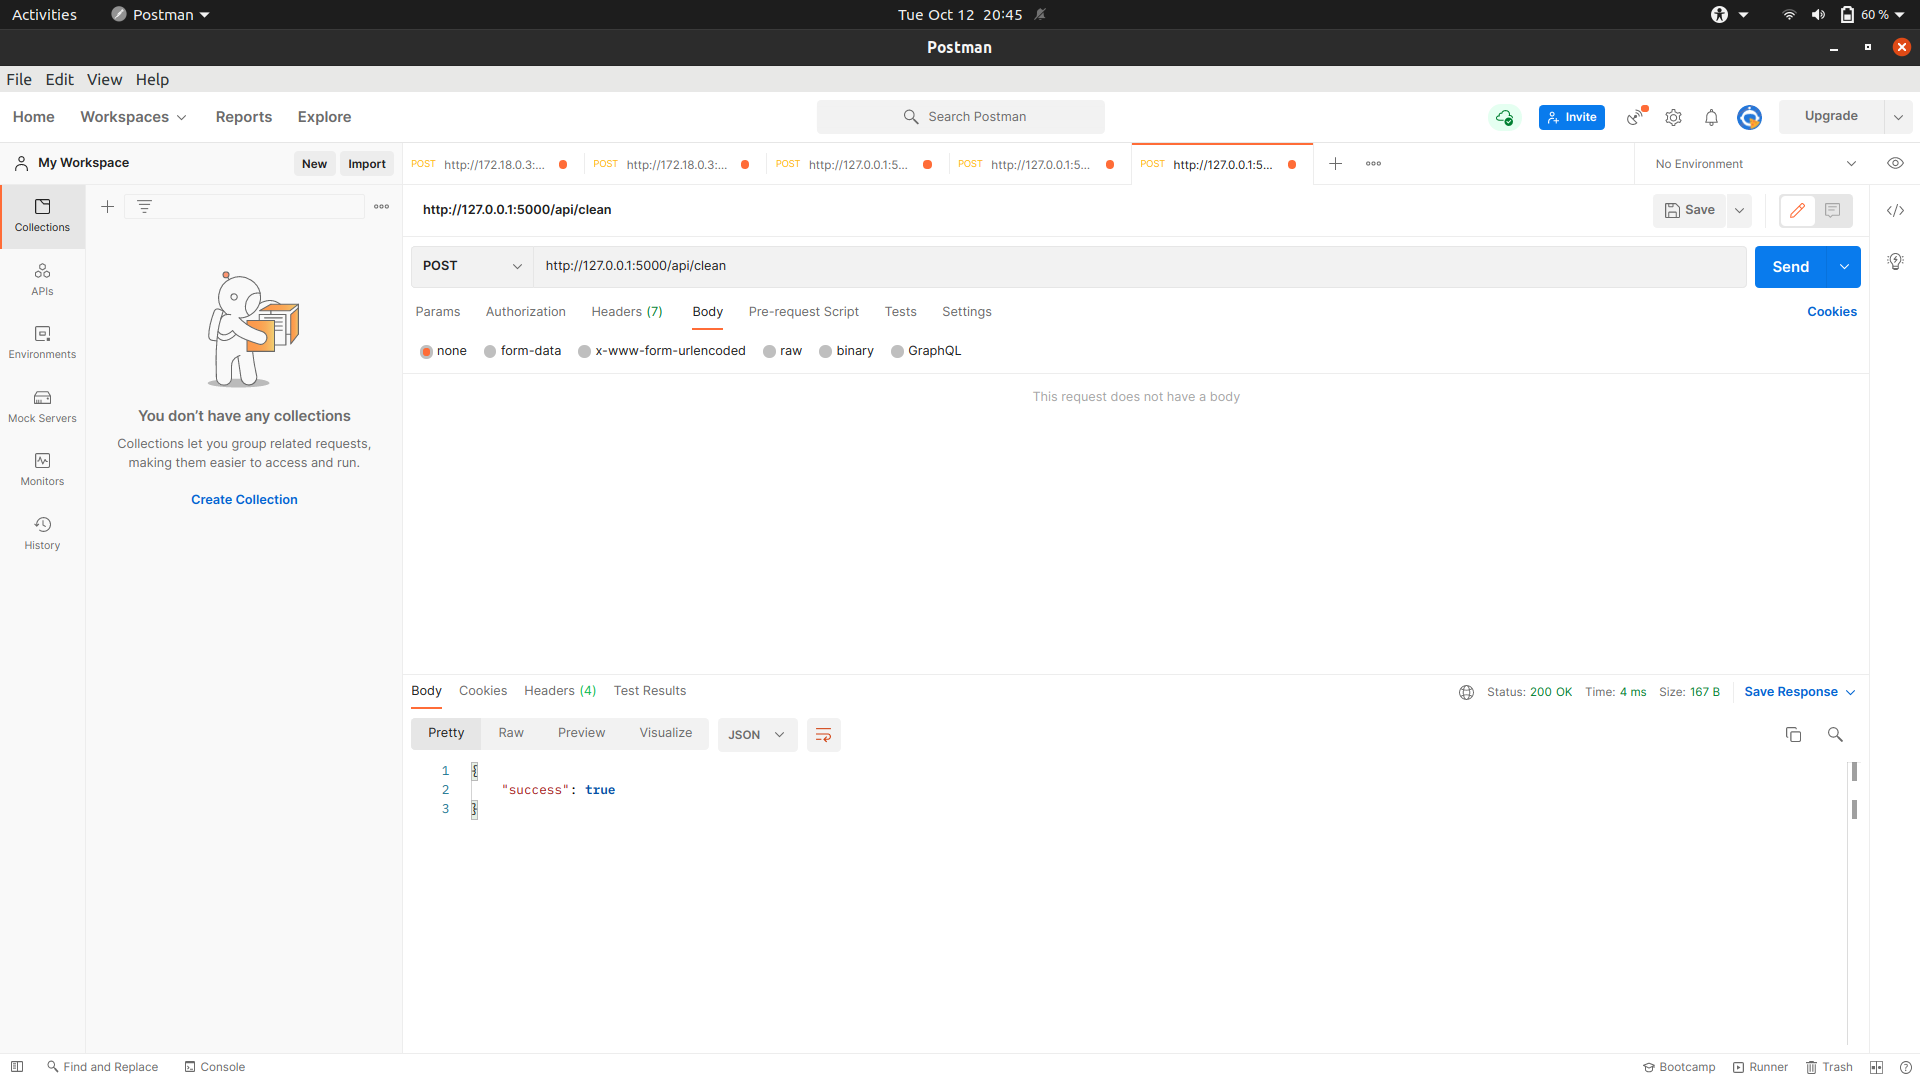The height and width of the screenshot is (1080, 1920).
Task: Open the Monitors sidebar panel
Action: pyautogui.click(x=42, y=469)
